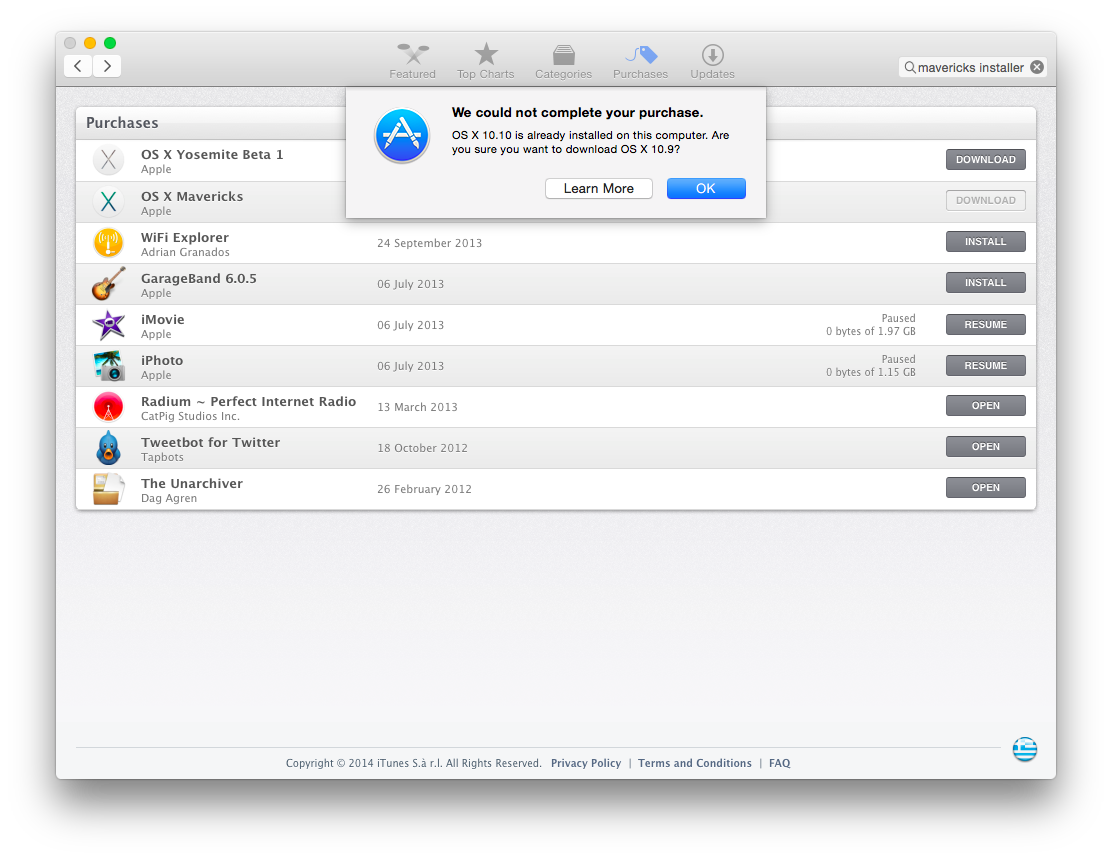The width and height of the screenshot is (1112, 859).
Task: Click the iPhoto app icon
Action: pos(109,366)
